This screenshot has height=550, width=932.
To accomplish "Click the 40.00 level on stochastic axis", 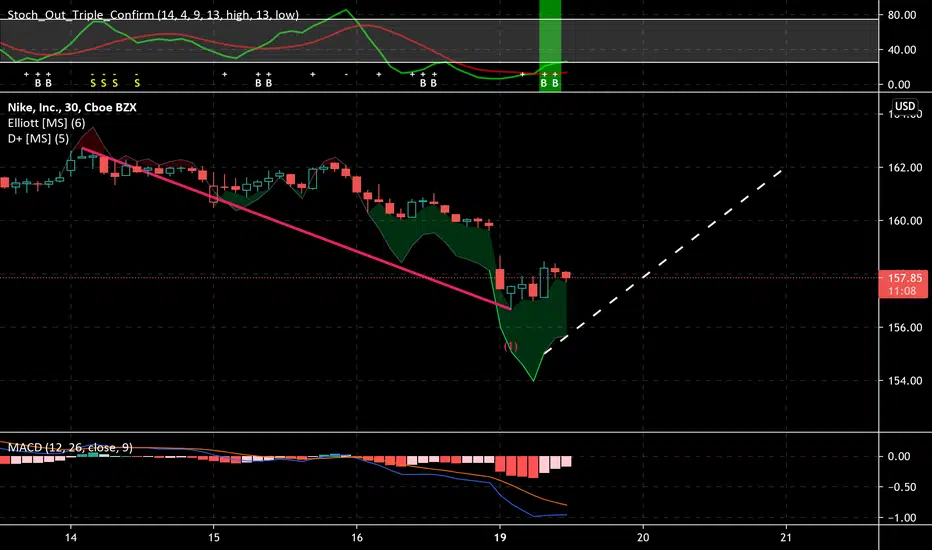I will (902, 50).
